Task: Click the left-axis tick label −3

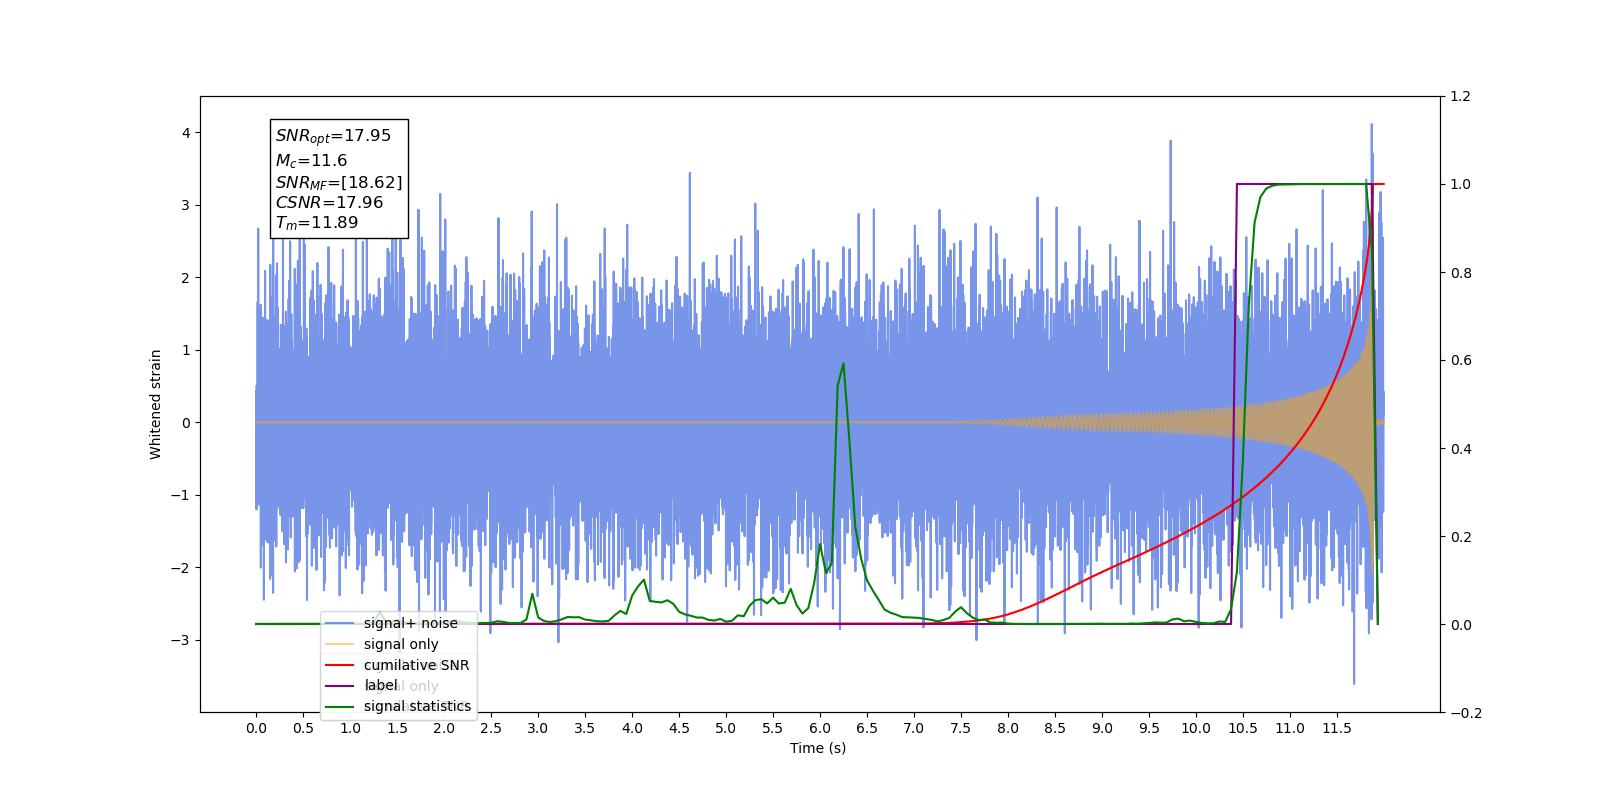Action: (x=181, y=640)
